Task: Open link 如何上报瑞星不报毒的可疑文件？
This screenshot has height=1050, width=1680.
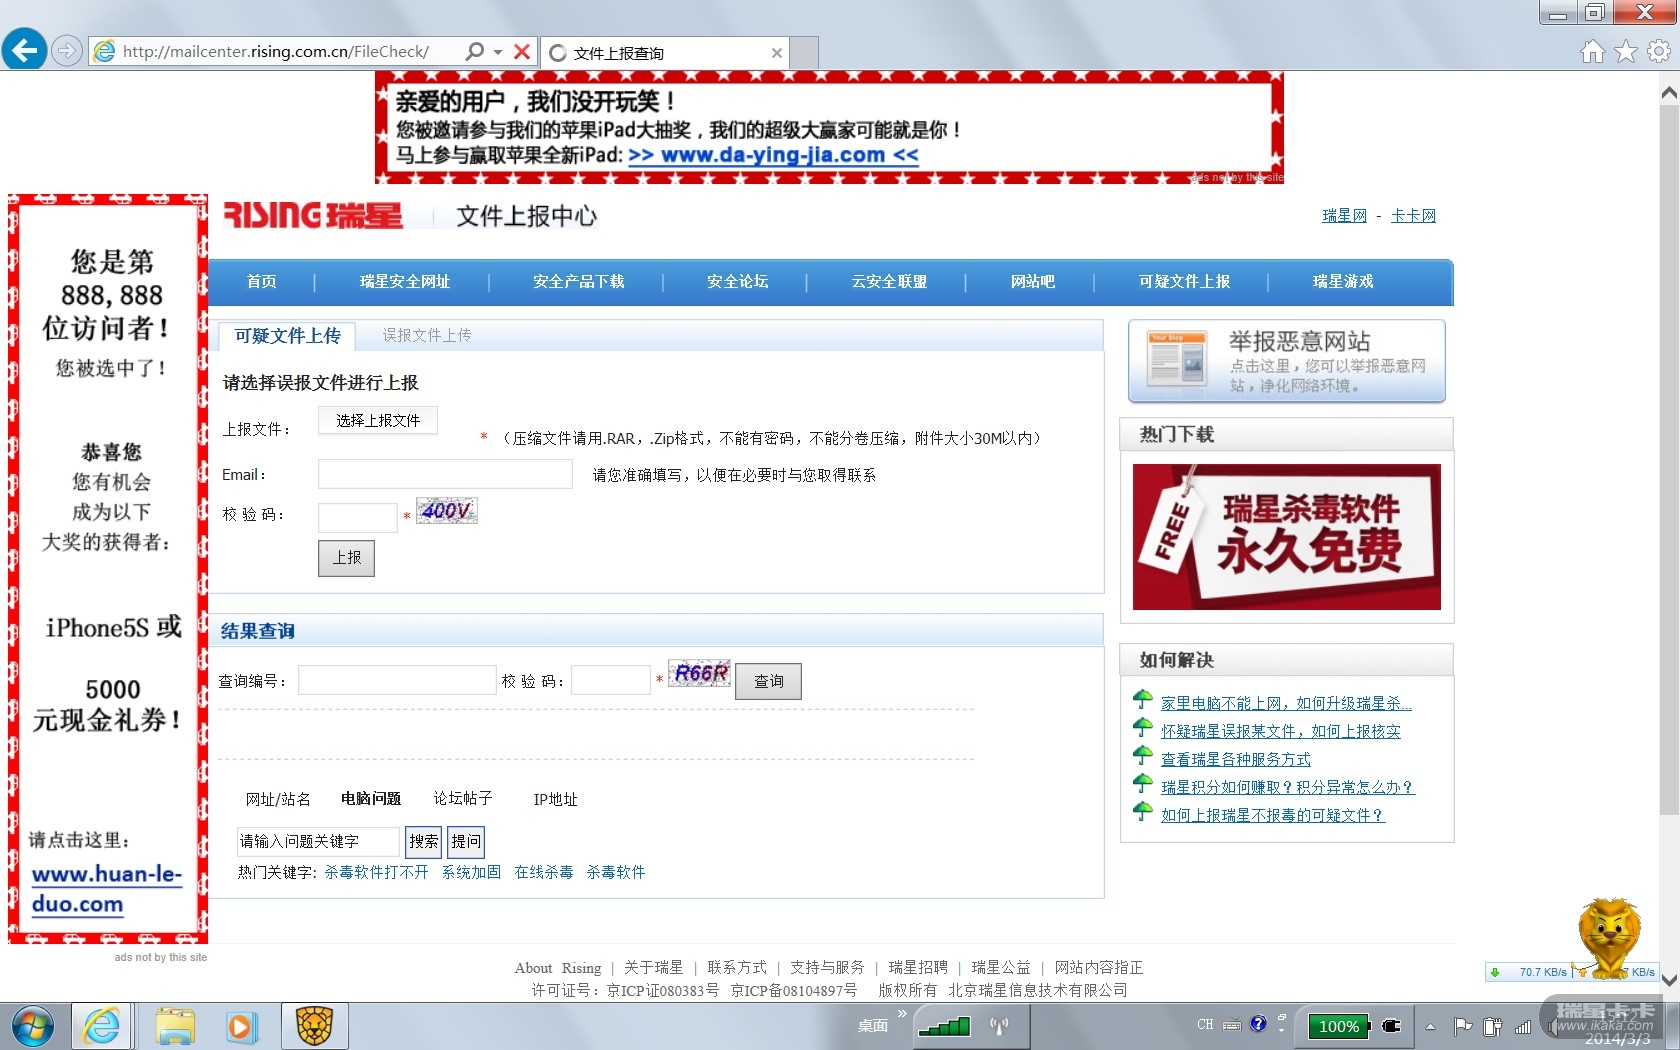Action: (x=1273, y=815)
